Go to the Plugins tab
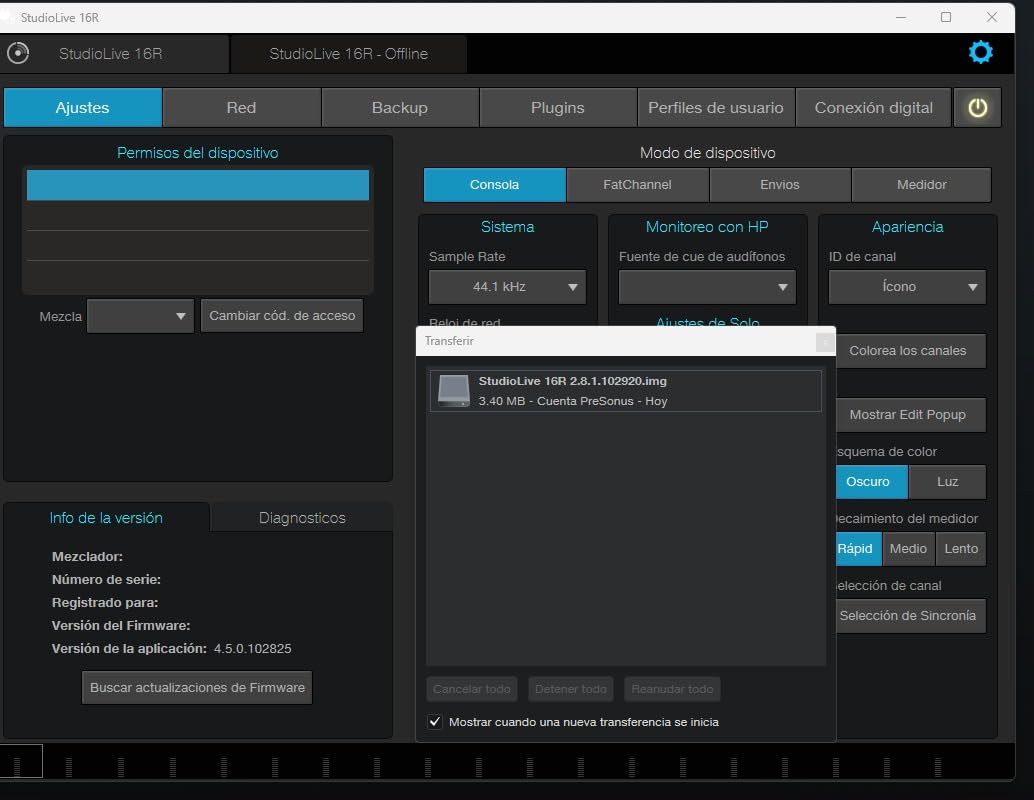The image size is (1034, 800). coord(558,108)
